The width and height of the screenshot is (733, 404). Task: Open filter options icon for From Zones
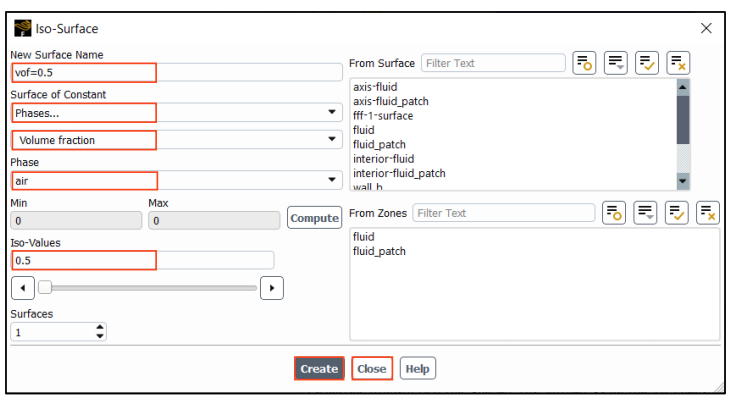click(645, 213)
